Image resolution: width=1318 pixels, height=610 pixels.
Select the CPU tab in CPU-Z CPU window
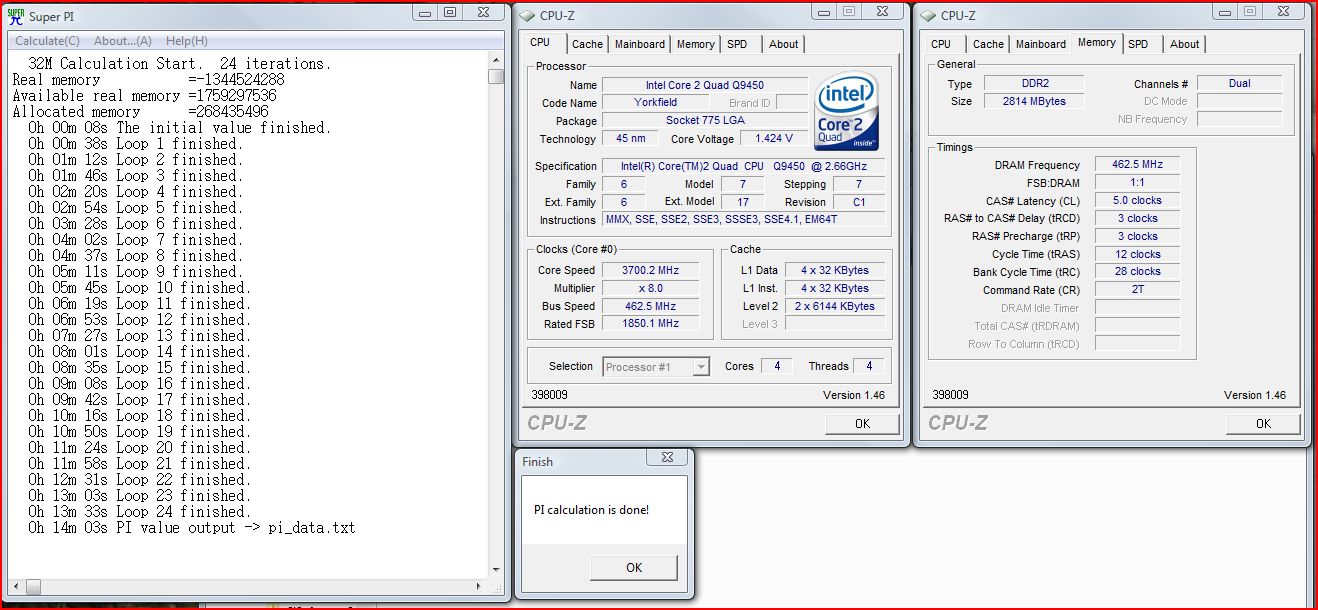[540, 42]
